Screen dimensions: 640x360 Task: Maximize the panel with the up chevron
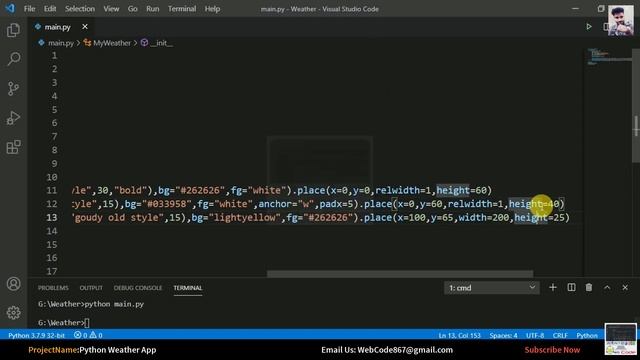607,288
